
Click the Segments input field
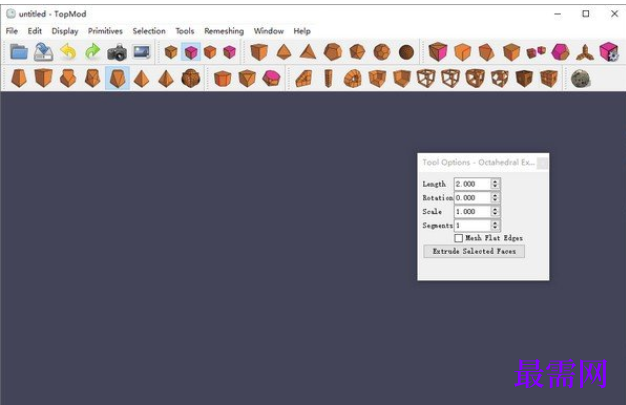point(473,225)
